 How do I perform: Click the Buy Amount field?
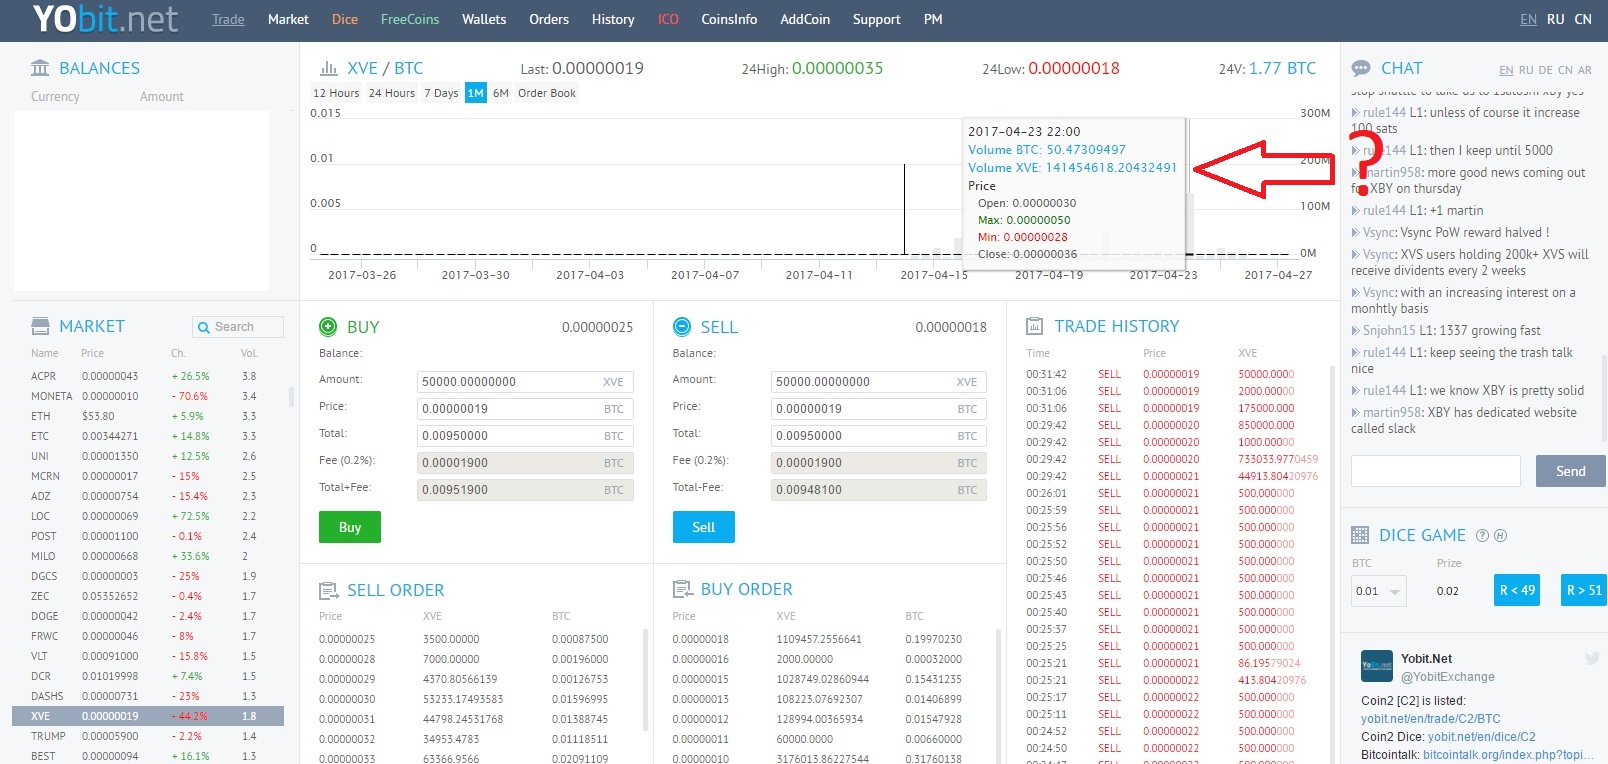[525, 382]
